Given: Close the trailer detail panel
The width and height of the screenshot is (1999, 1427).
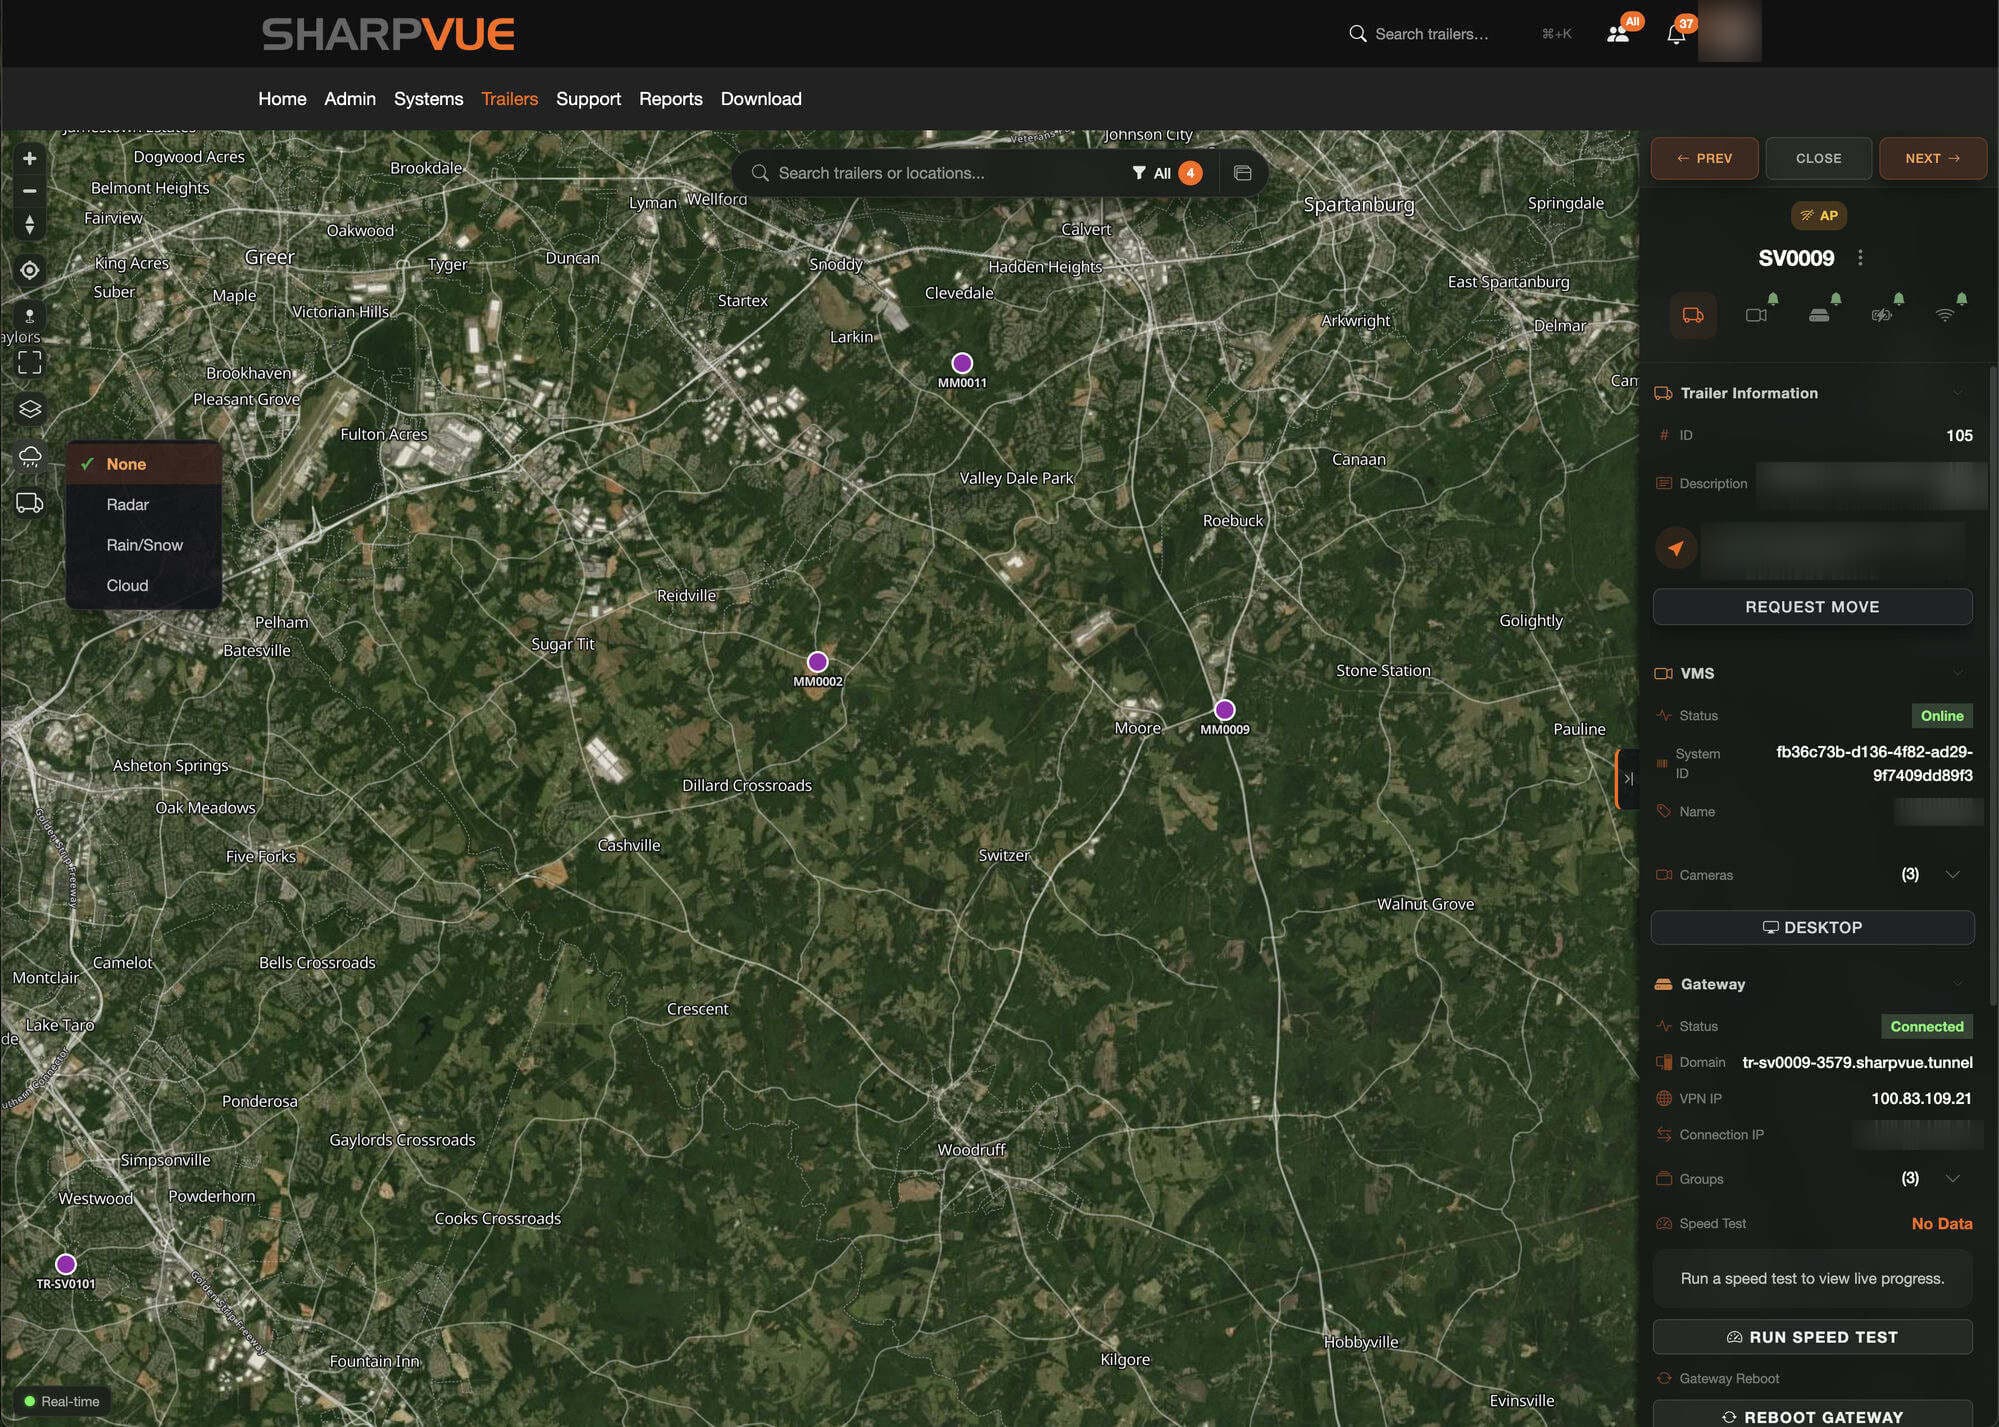Looking at the screenshot, I should tap(1818, 158).
